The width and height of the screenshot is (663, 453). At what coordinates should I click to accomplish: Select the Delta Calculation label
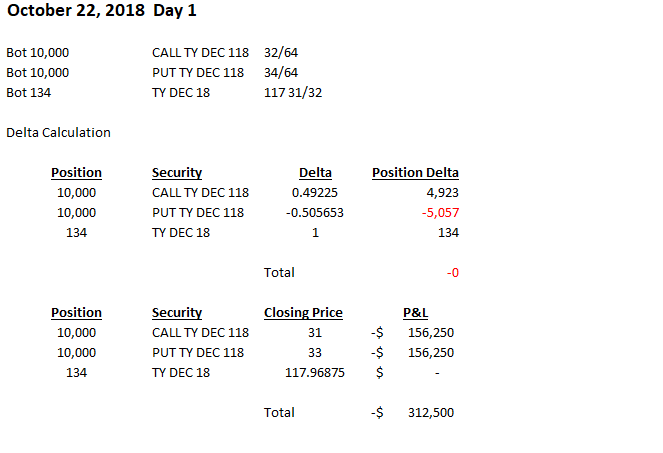tap(58, 132)
